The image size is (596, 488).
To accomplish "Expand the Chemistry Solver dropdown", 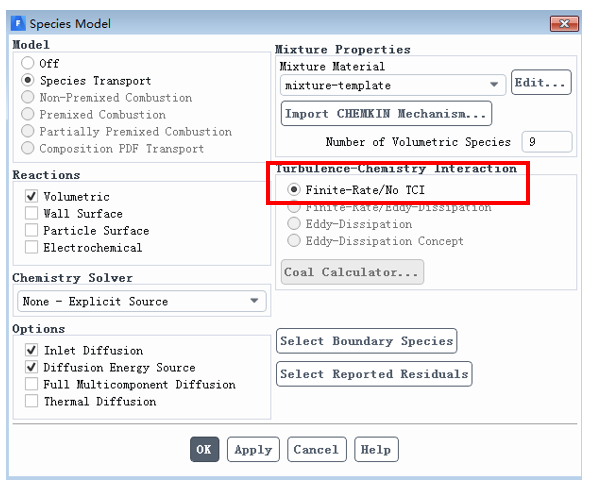I will [x=142, y=301].
